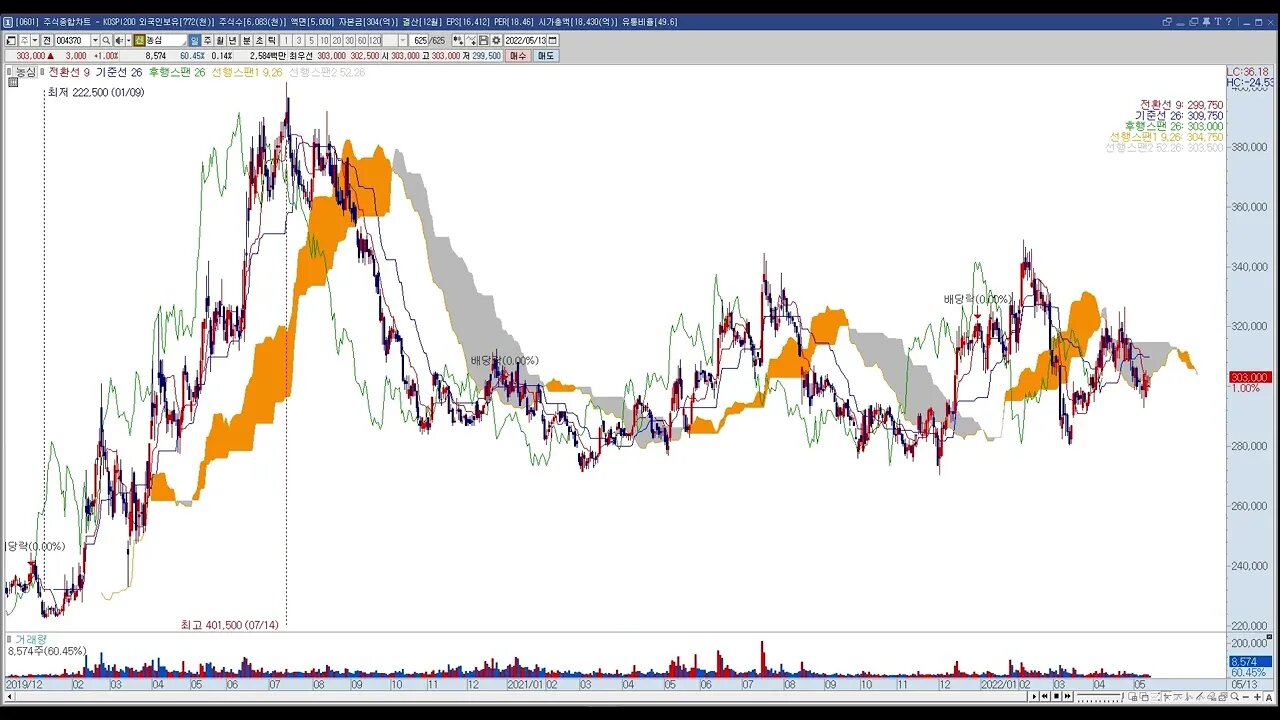
Task: Select weekly (주) chart period
Action: (207, 41)
